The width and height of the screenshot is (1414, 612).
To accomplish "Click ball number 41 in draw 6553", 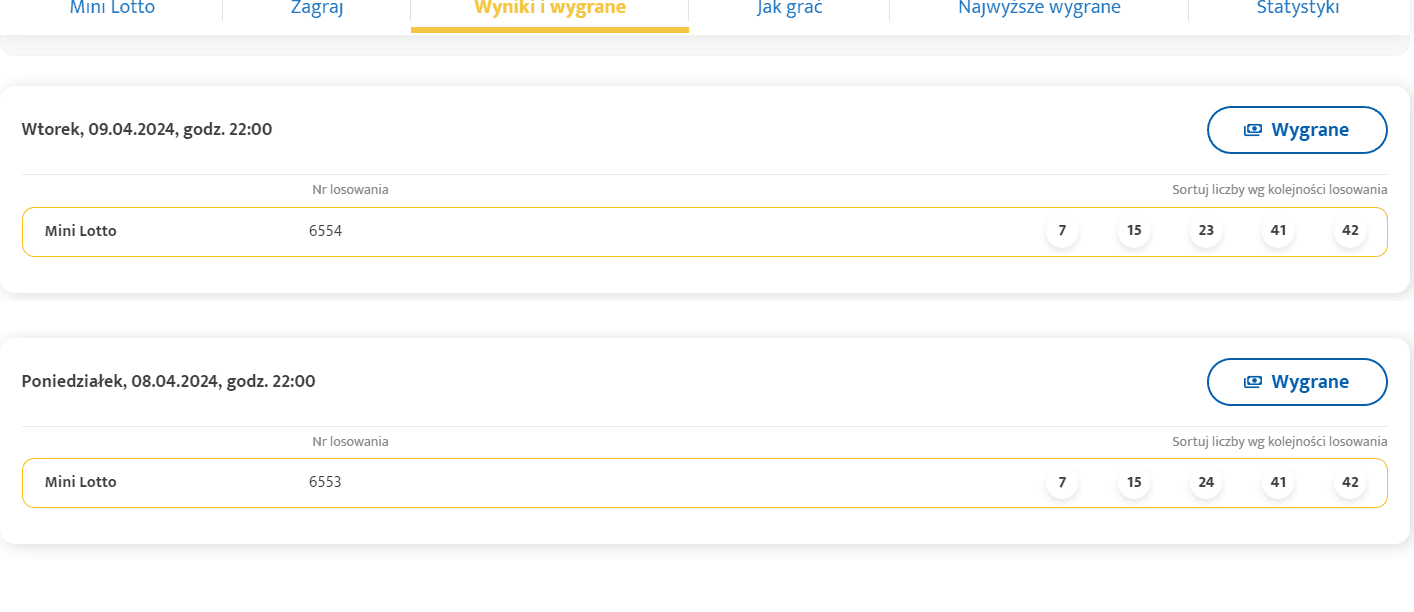I will click(x=1278, y=482).
